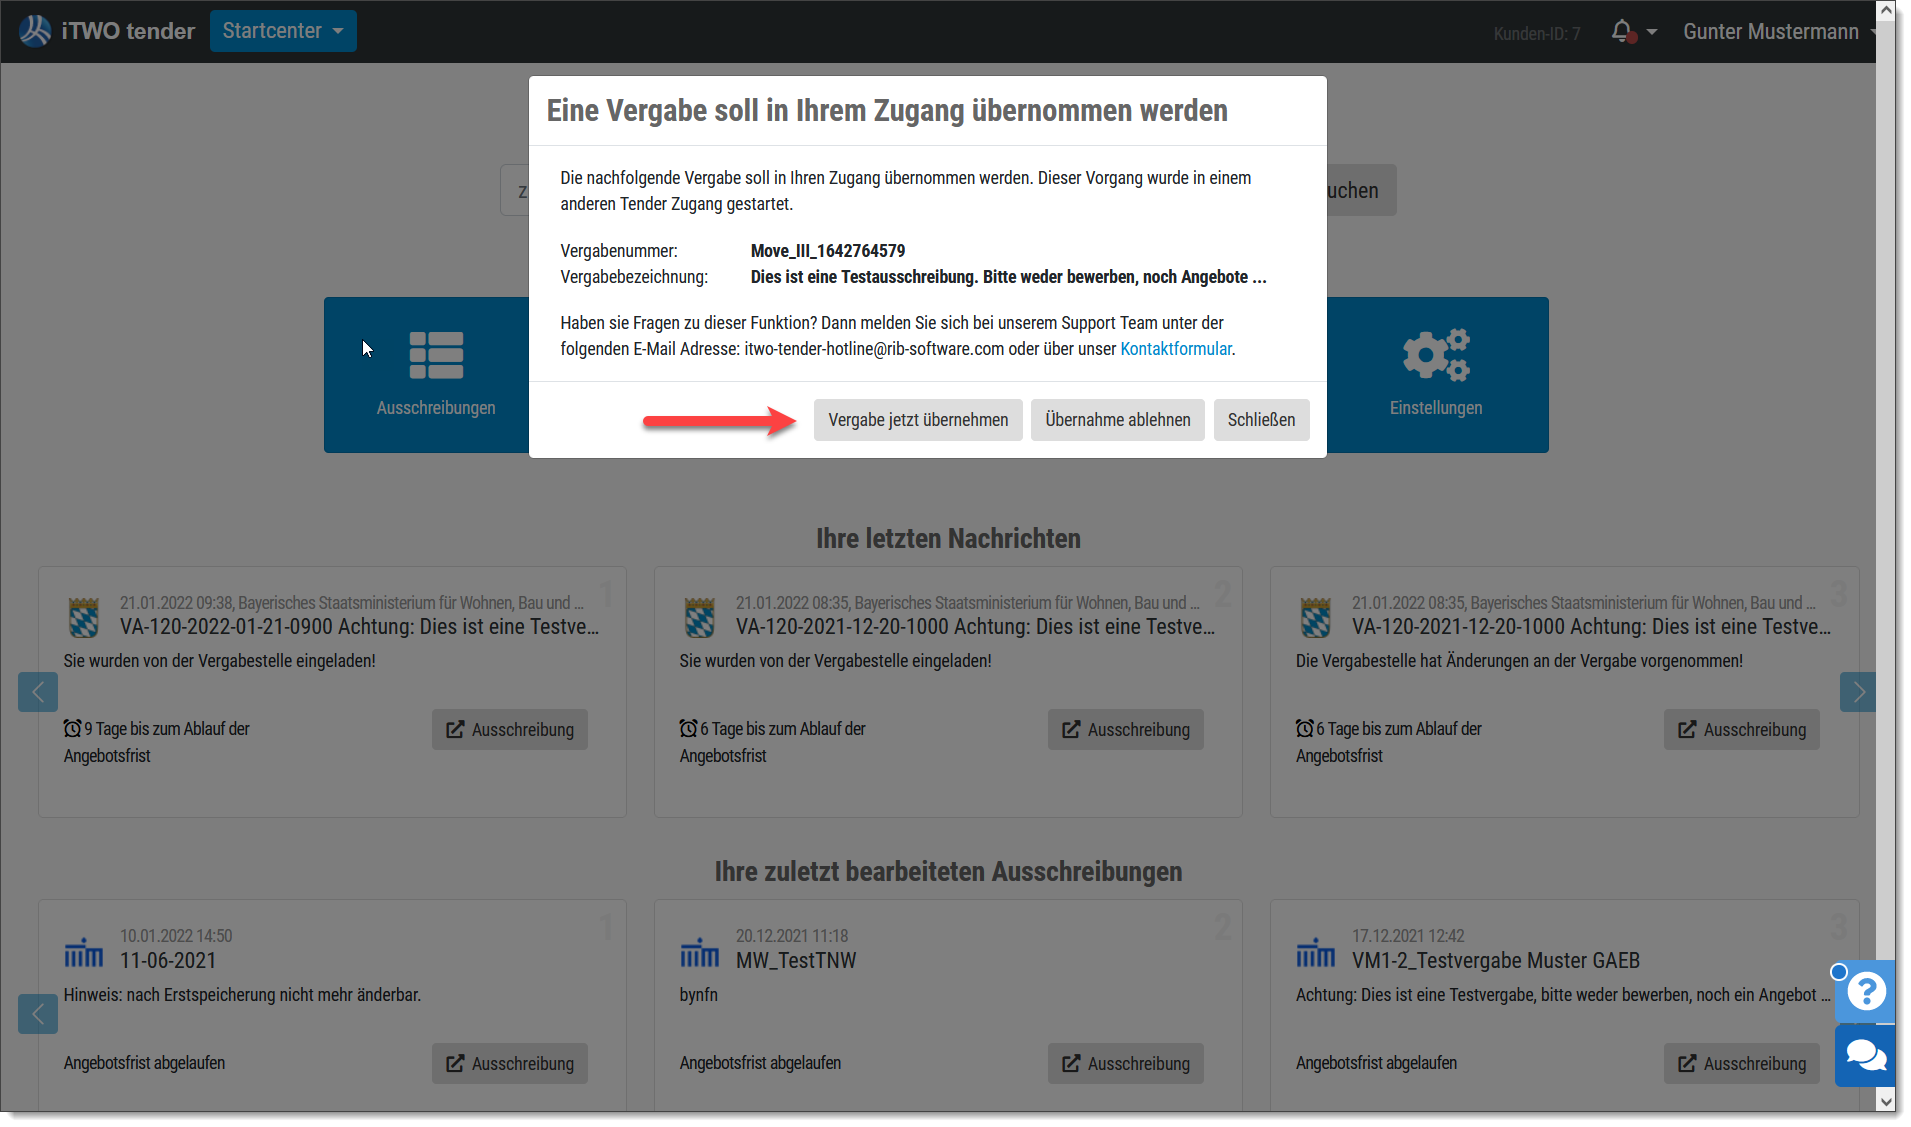Click the MW_TestTNW tender title
Viewport: 1911px width, 1127px height.
coord(796,961)
